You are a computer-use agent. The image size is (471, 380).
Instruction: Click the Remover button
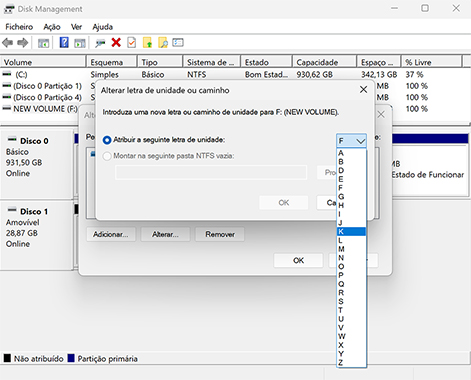click(220, 234)
